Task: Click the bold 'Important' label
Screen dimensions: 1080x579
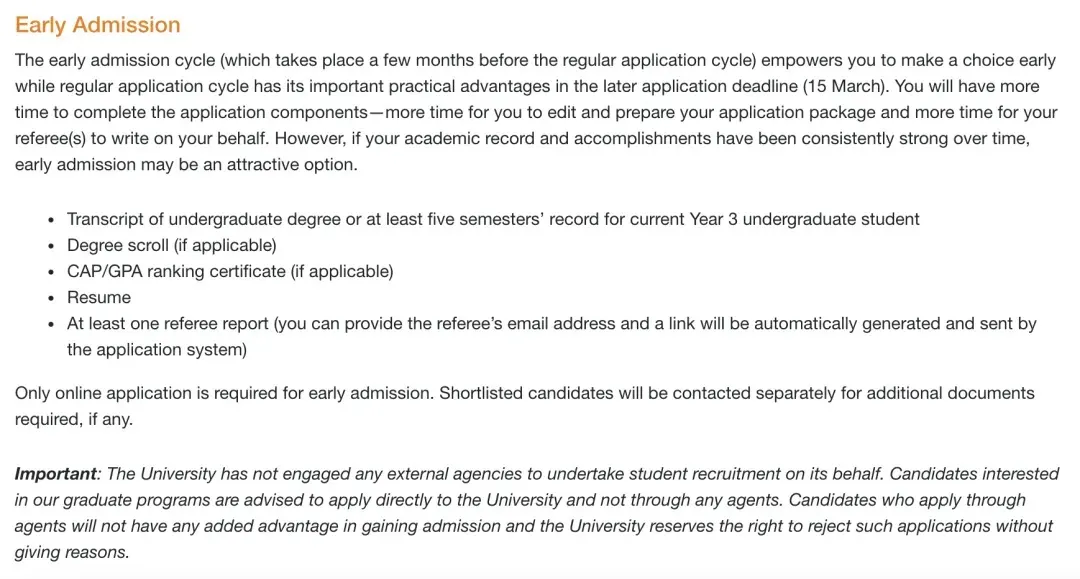Action: click(x=56, y=473)
